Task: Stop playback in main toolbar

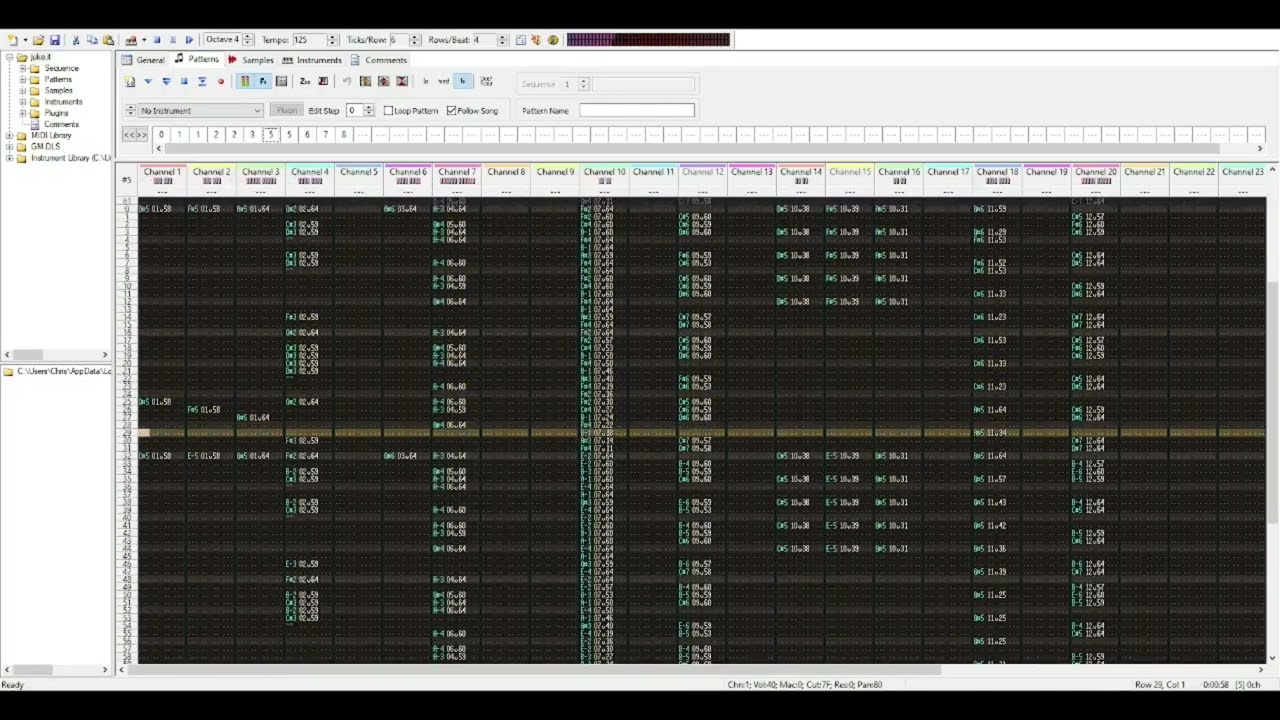Action: pos(157,40)
